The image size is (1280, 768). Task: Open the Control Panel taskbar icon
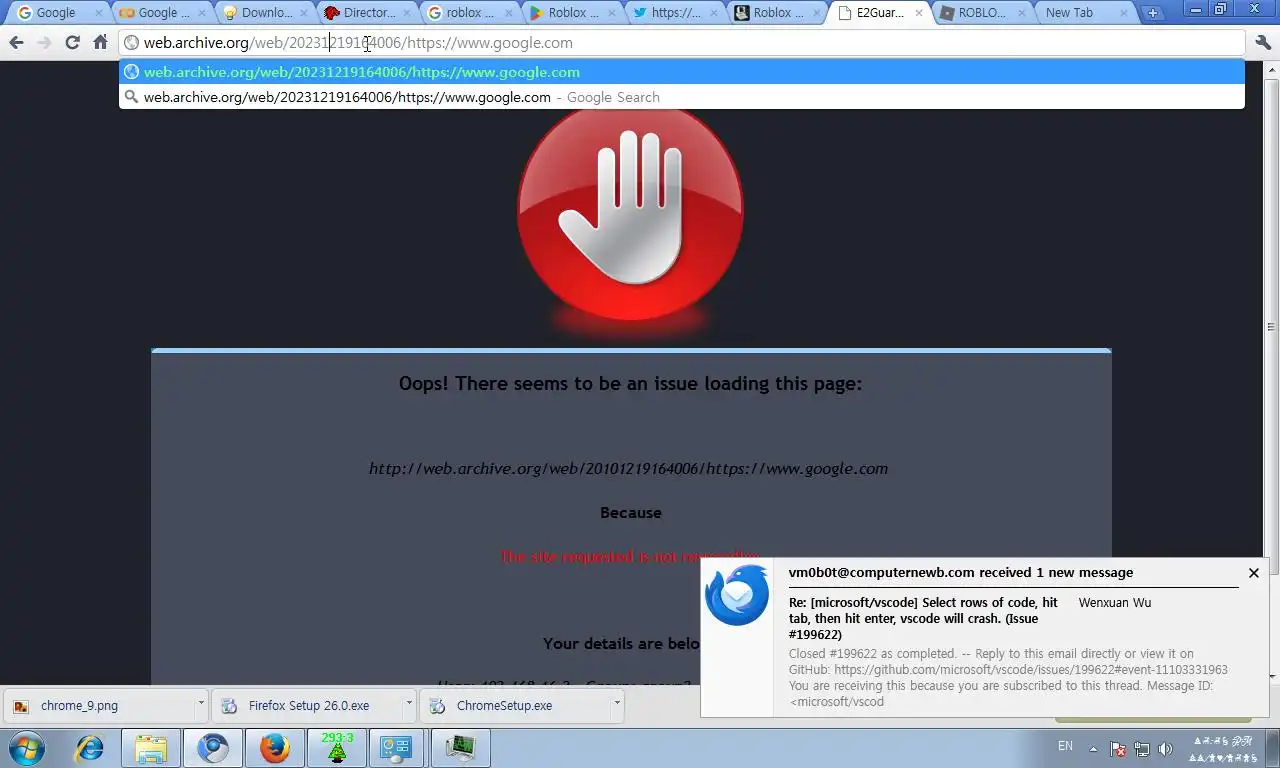pos(397,748)
